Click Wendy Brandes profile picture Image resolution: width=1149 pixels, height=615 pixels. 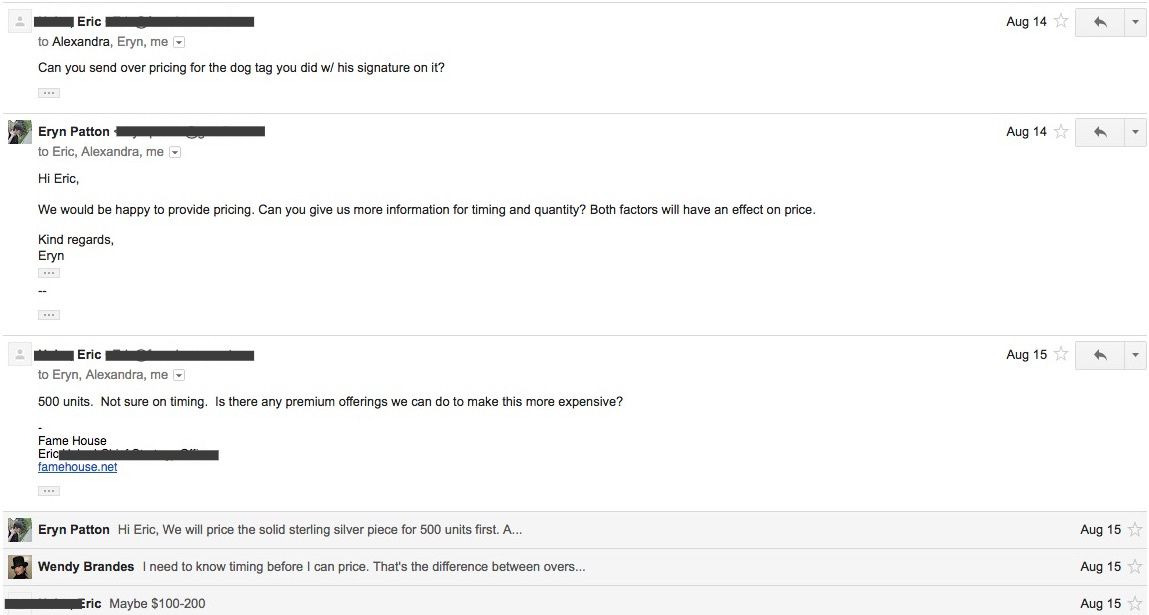[20, 567]
